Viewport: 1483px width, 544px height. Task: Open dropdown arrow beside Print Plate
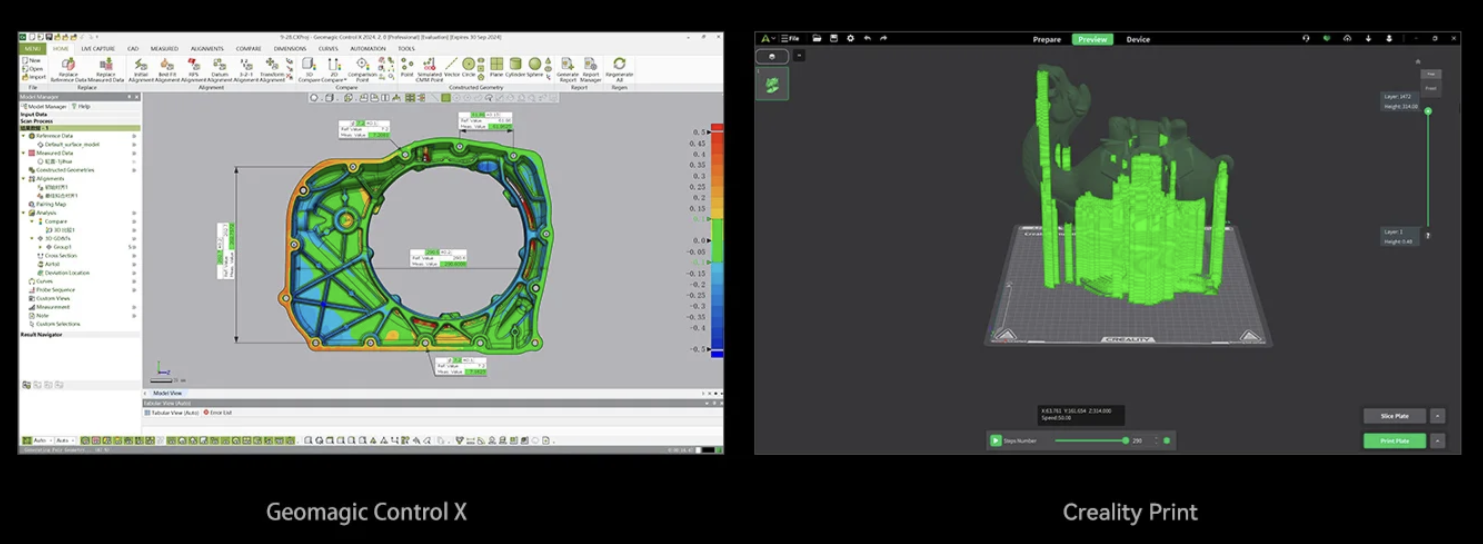coord(1437,440)
